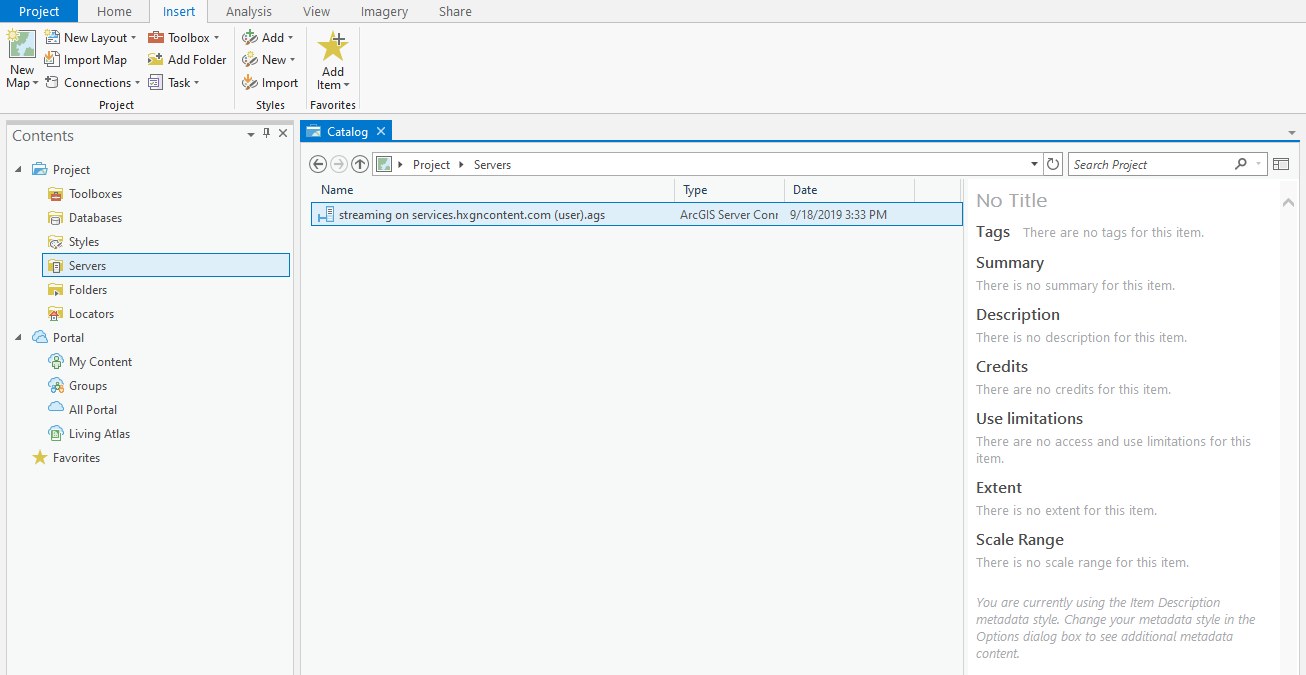Toggle the details panel icon right of search
Screen dimensions: 1306x675
click(1281, 164)
